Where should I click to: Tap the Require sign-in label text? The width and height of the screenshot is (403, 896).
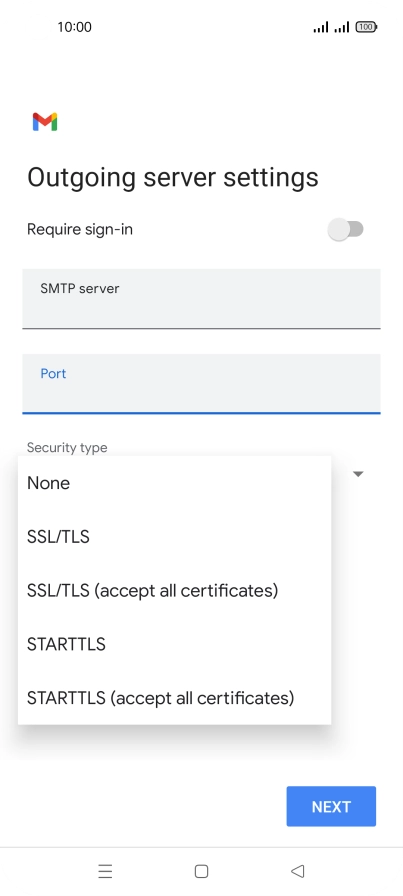80,229
